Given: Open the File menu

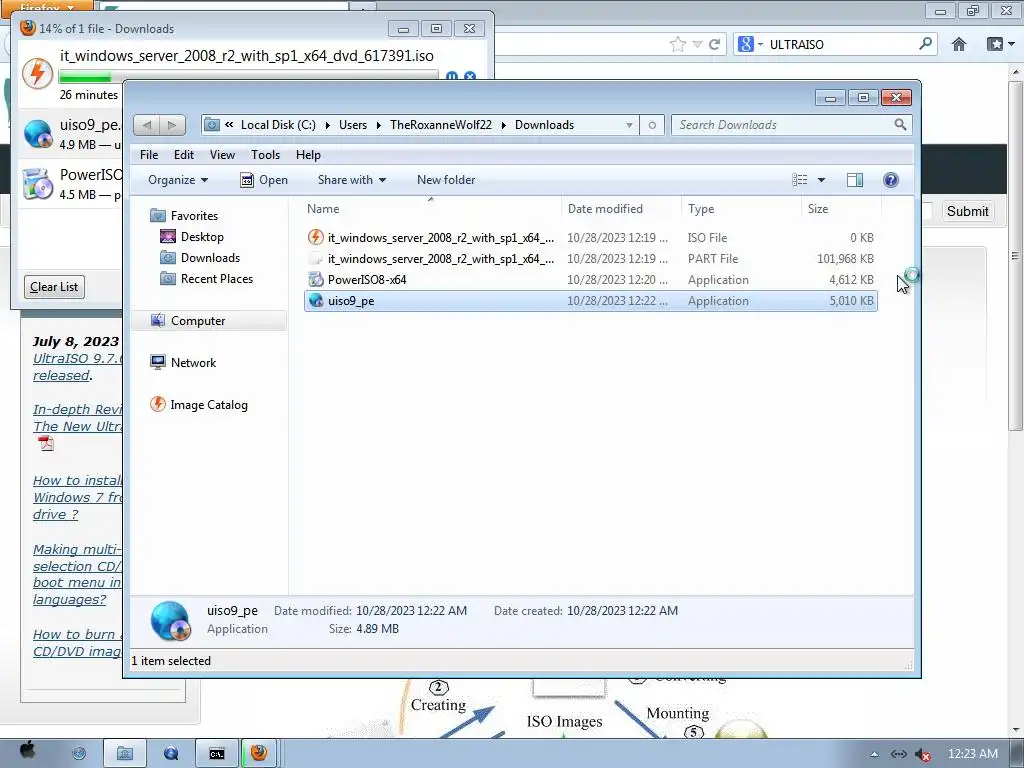Looking at the screenshot, I should click(x=149, y=155).
